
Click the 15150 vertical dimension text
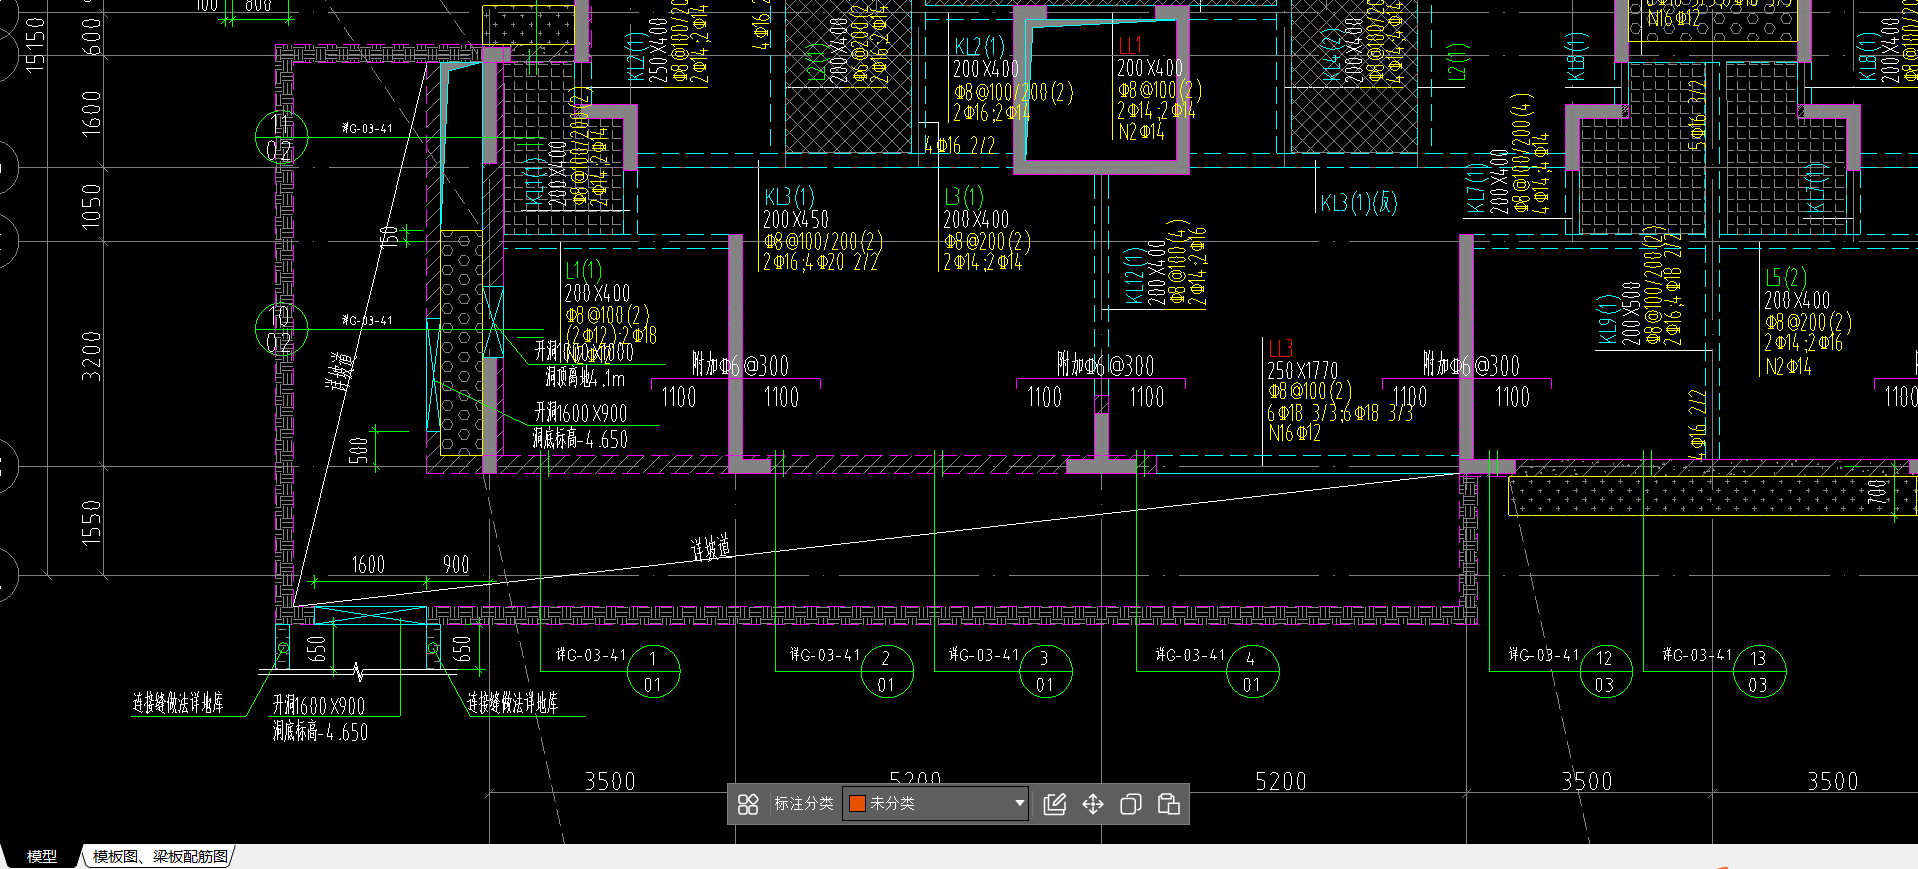35,45
